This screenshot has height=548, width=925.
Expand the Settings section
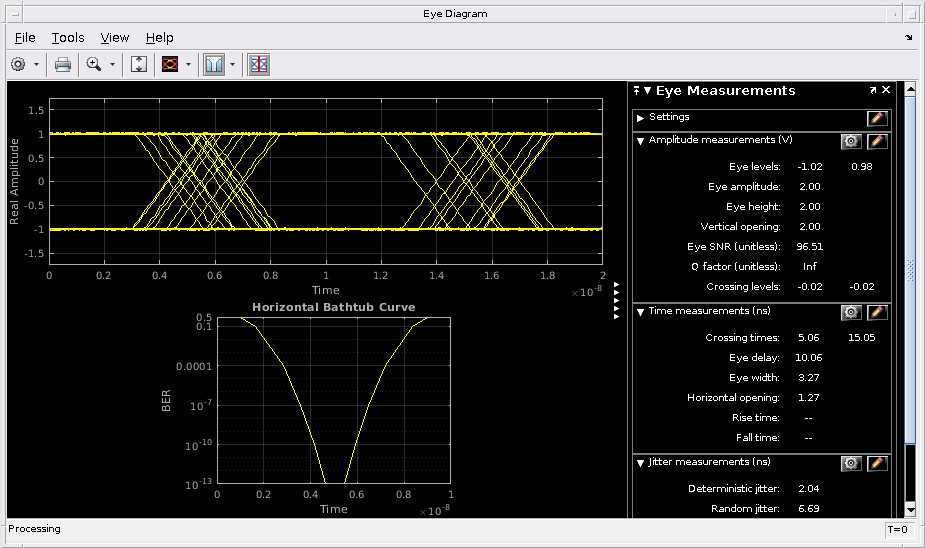640,118
